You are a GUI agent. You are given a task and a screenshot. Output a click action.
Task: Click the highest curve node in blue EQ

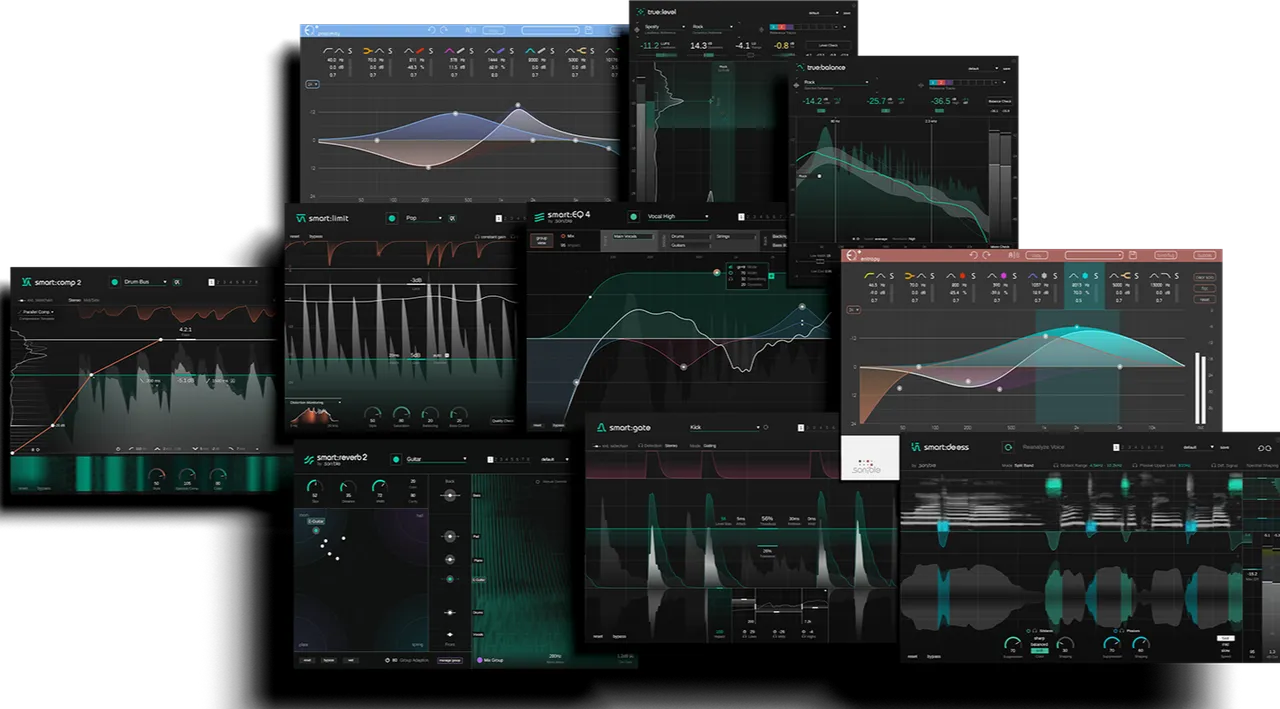tap(517, 105)
